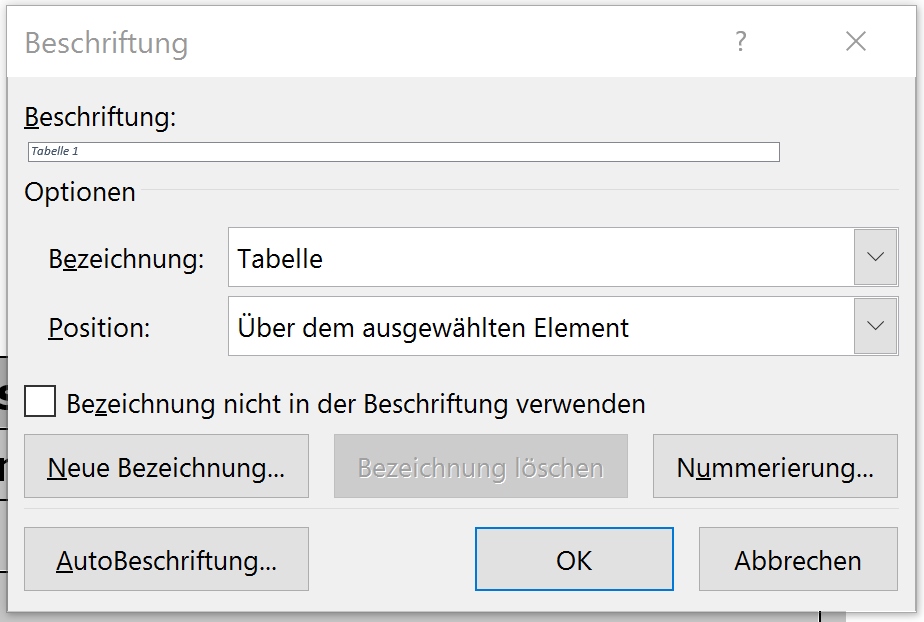Click the Optionen group heading

[x=80, y=192]
